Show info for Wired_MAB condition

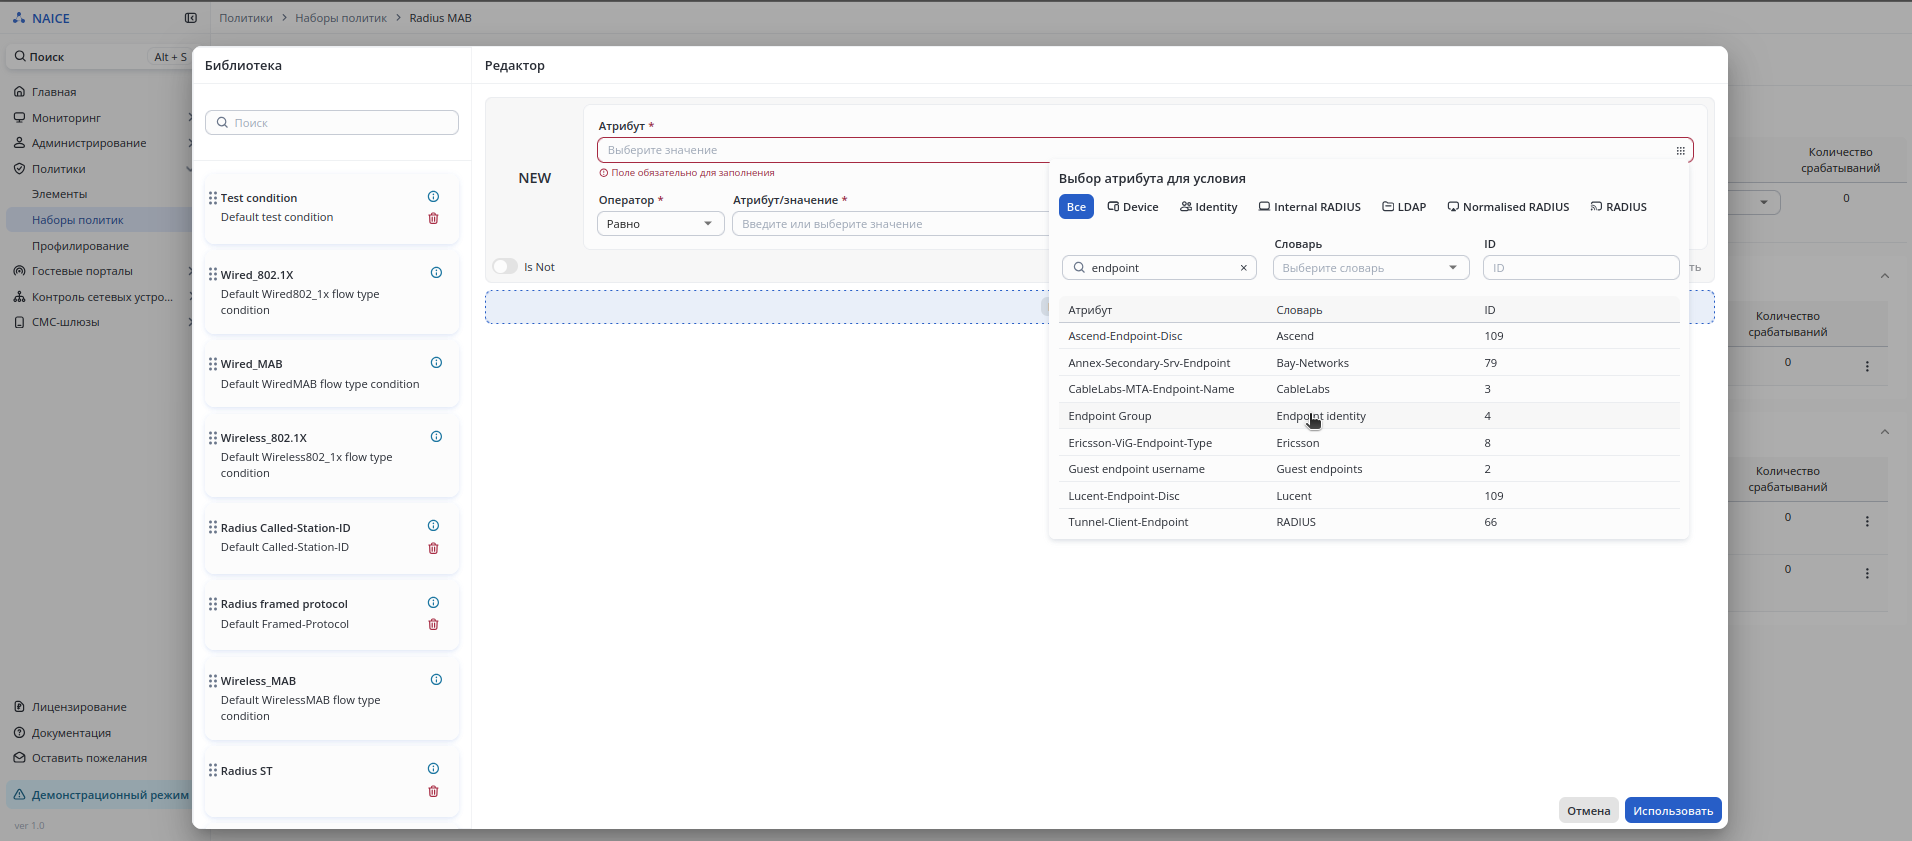[x=436, y=363]
